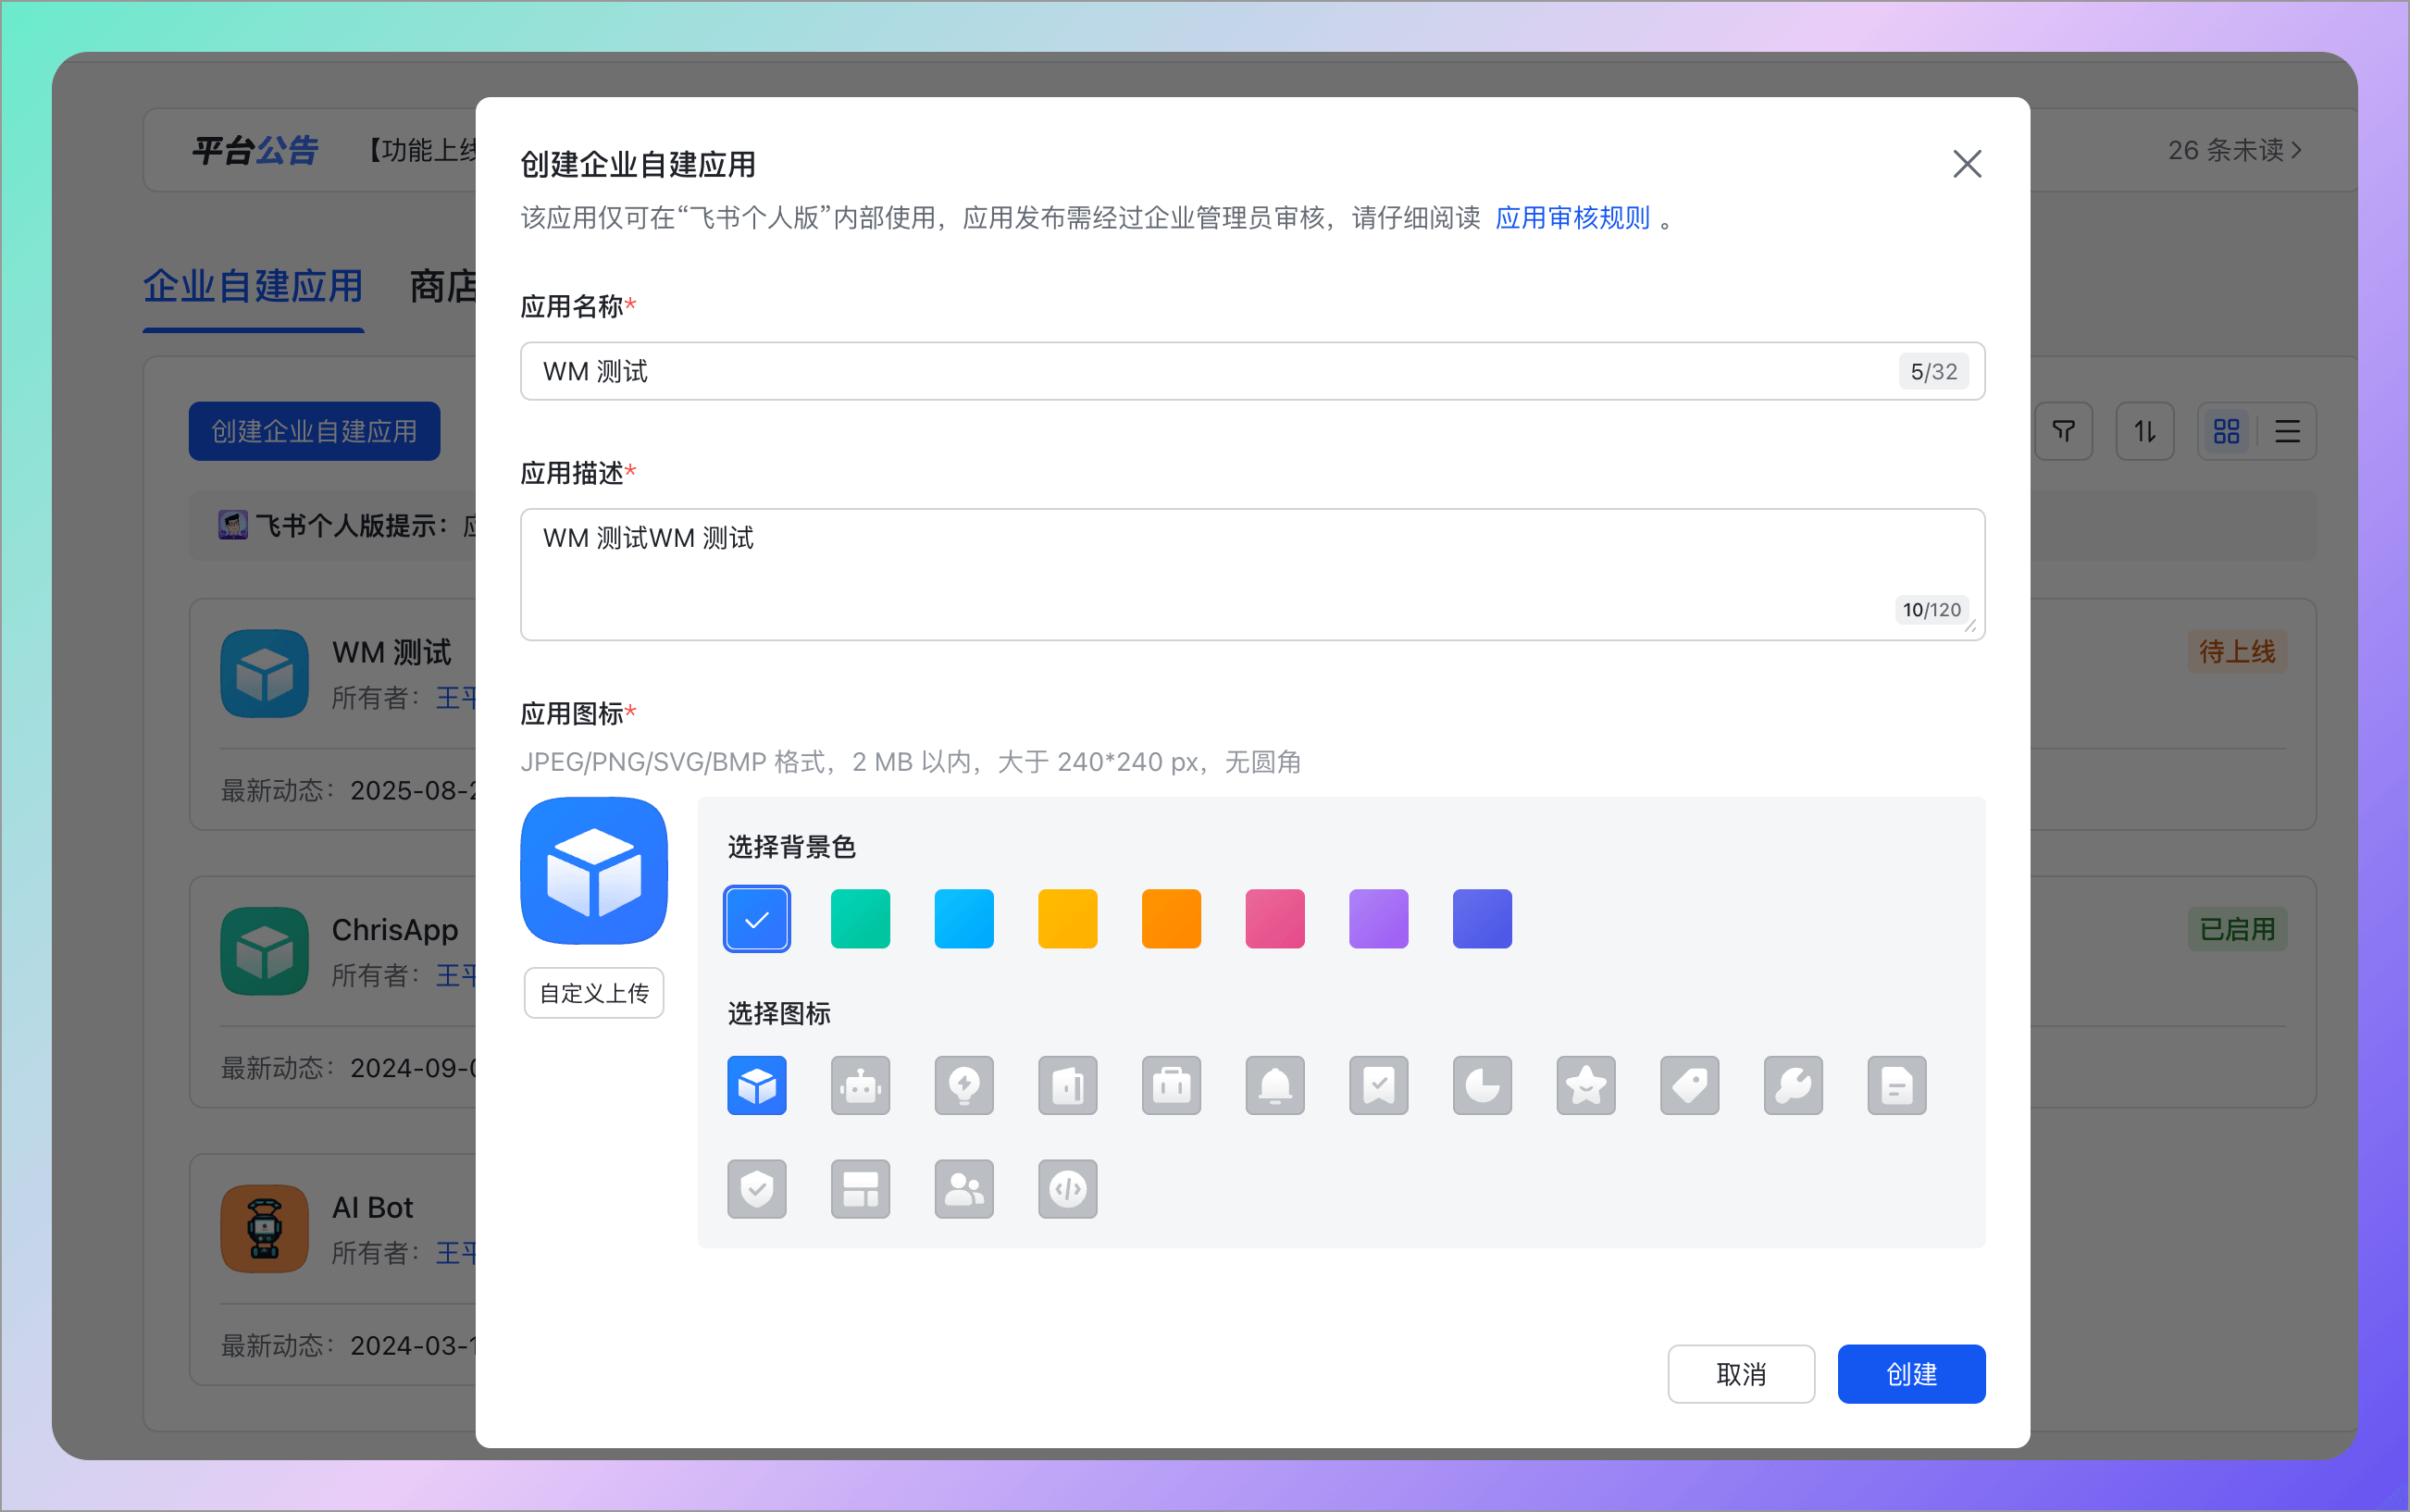Click 自定义上传 to upload custom icon
The height and width of the screenshot is (1512, 2410).
(x=593, y=992)
